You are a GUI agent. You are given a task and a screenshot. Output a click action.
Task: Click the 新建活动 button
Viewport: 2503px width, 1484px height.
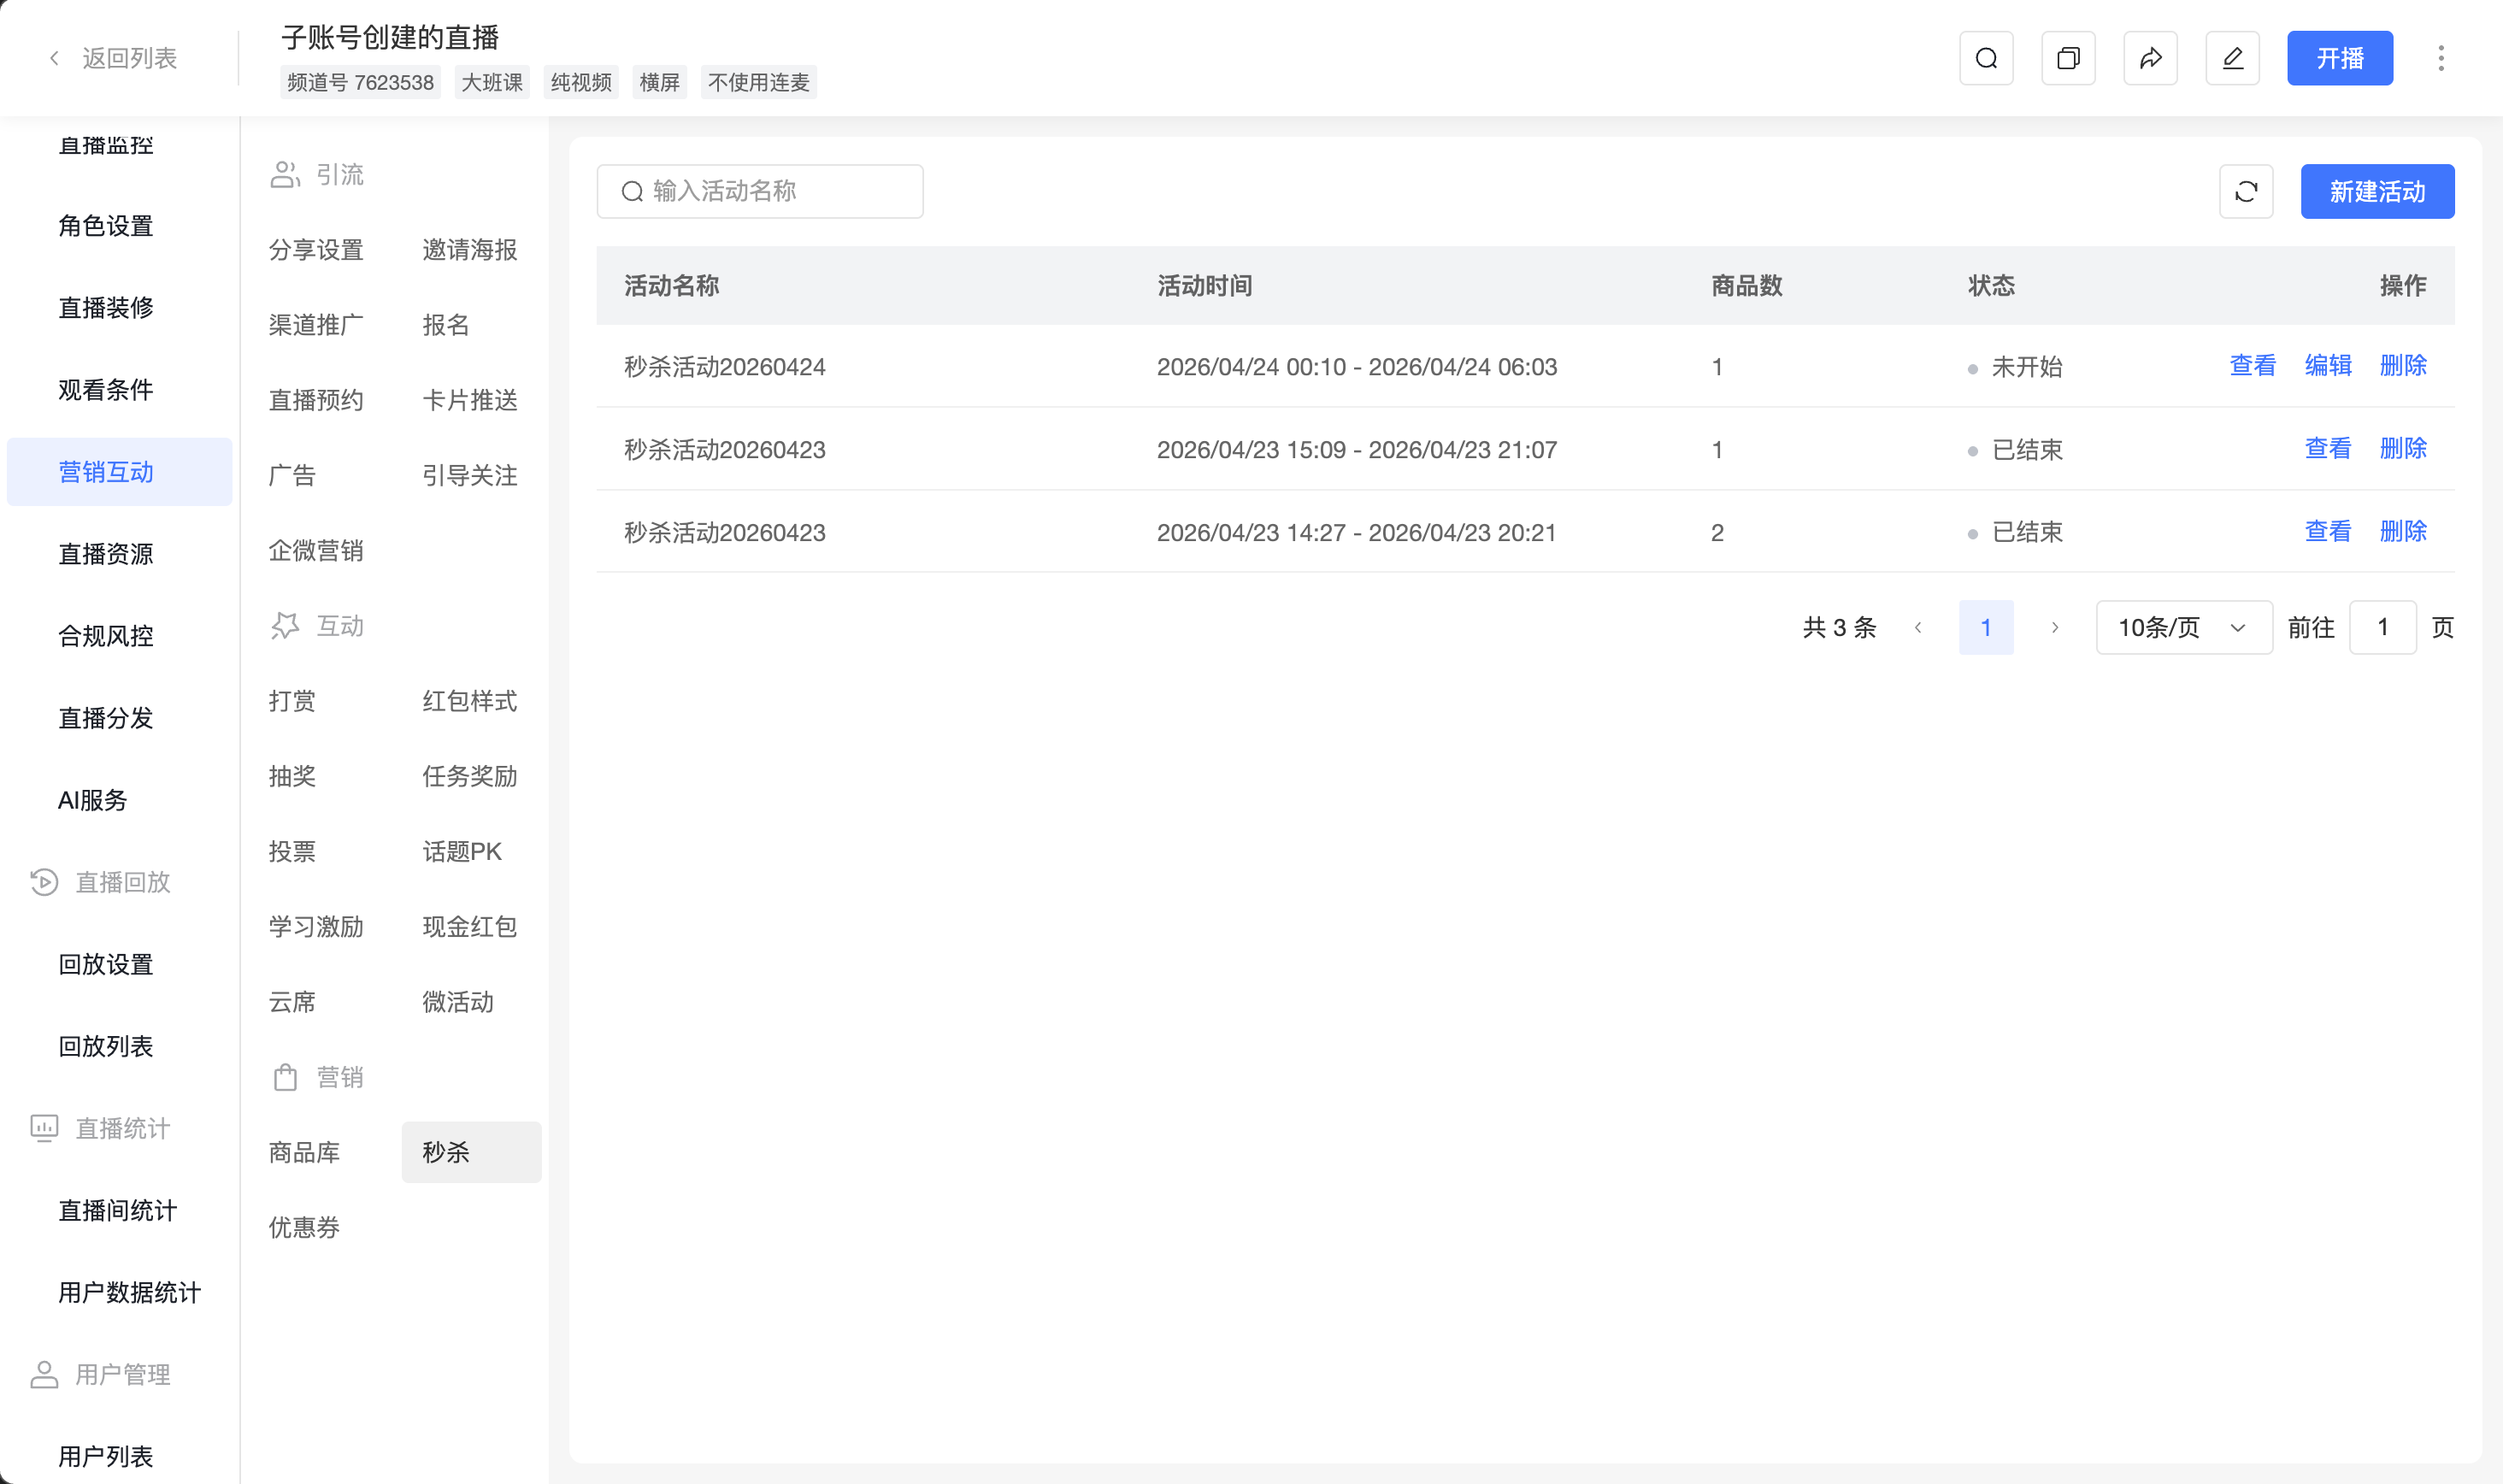(x=2378, y=191)
